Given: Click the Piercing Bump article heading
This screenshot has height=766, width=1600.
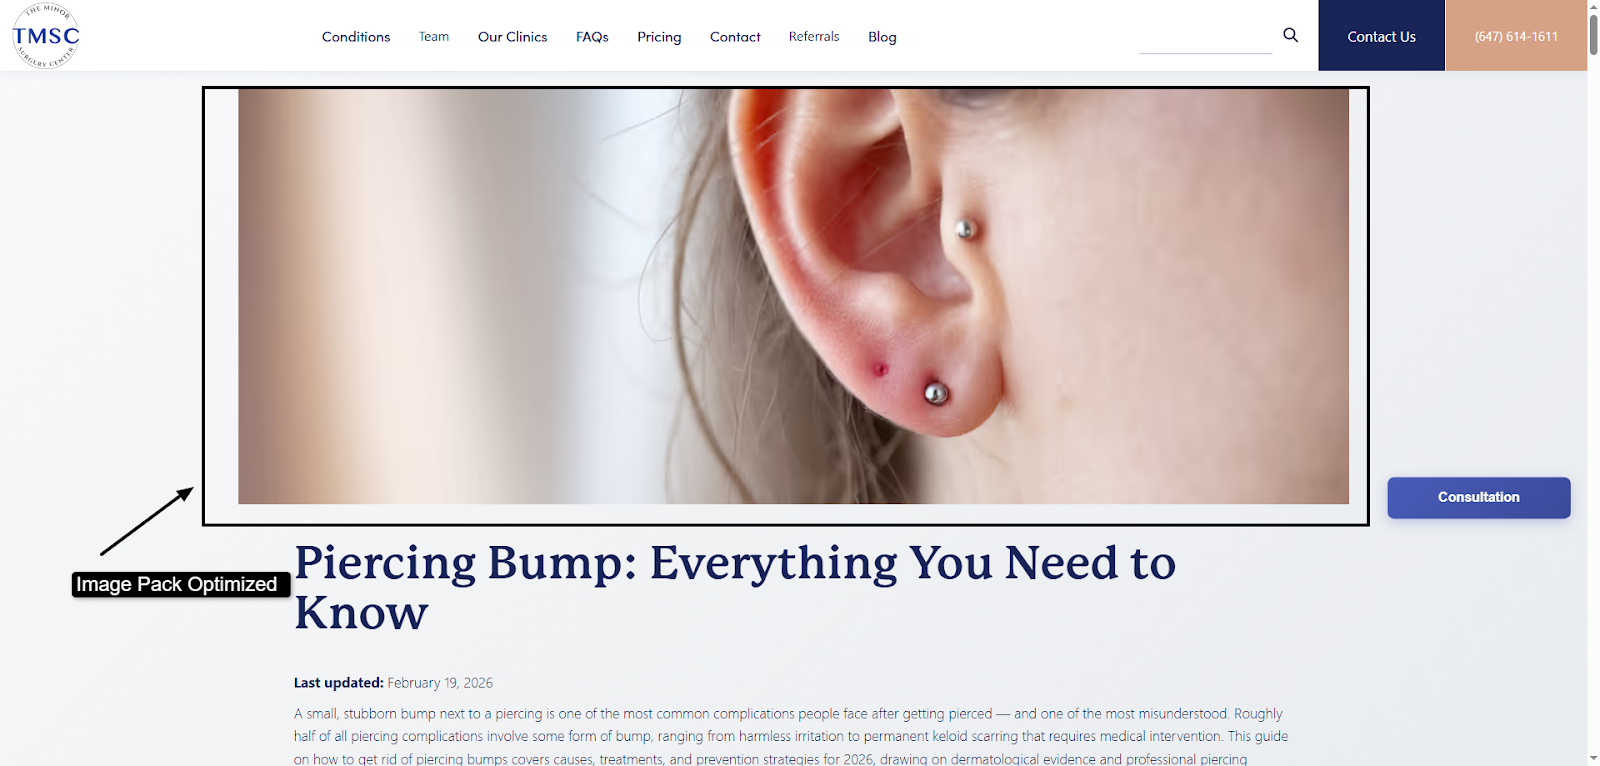Looking at the screenshot, I should pyautogui.click(x=735, y=587).
